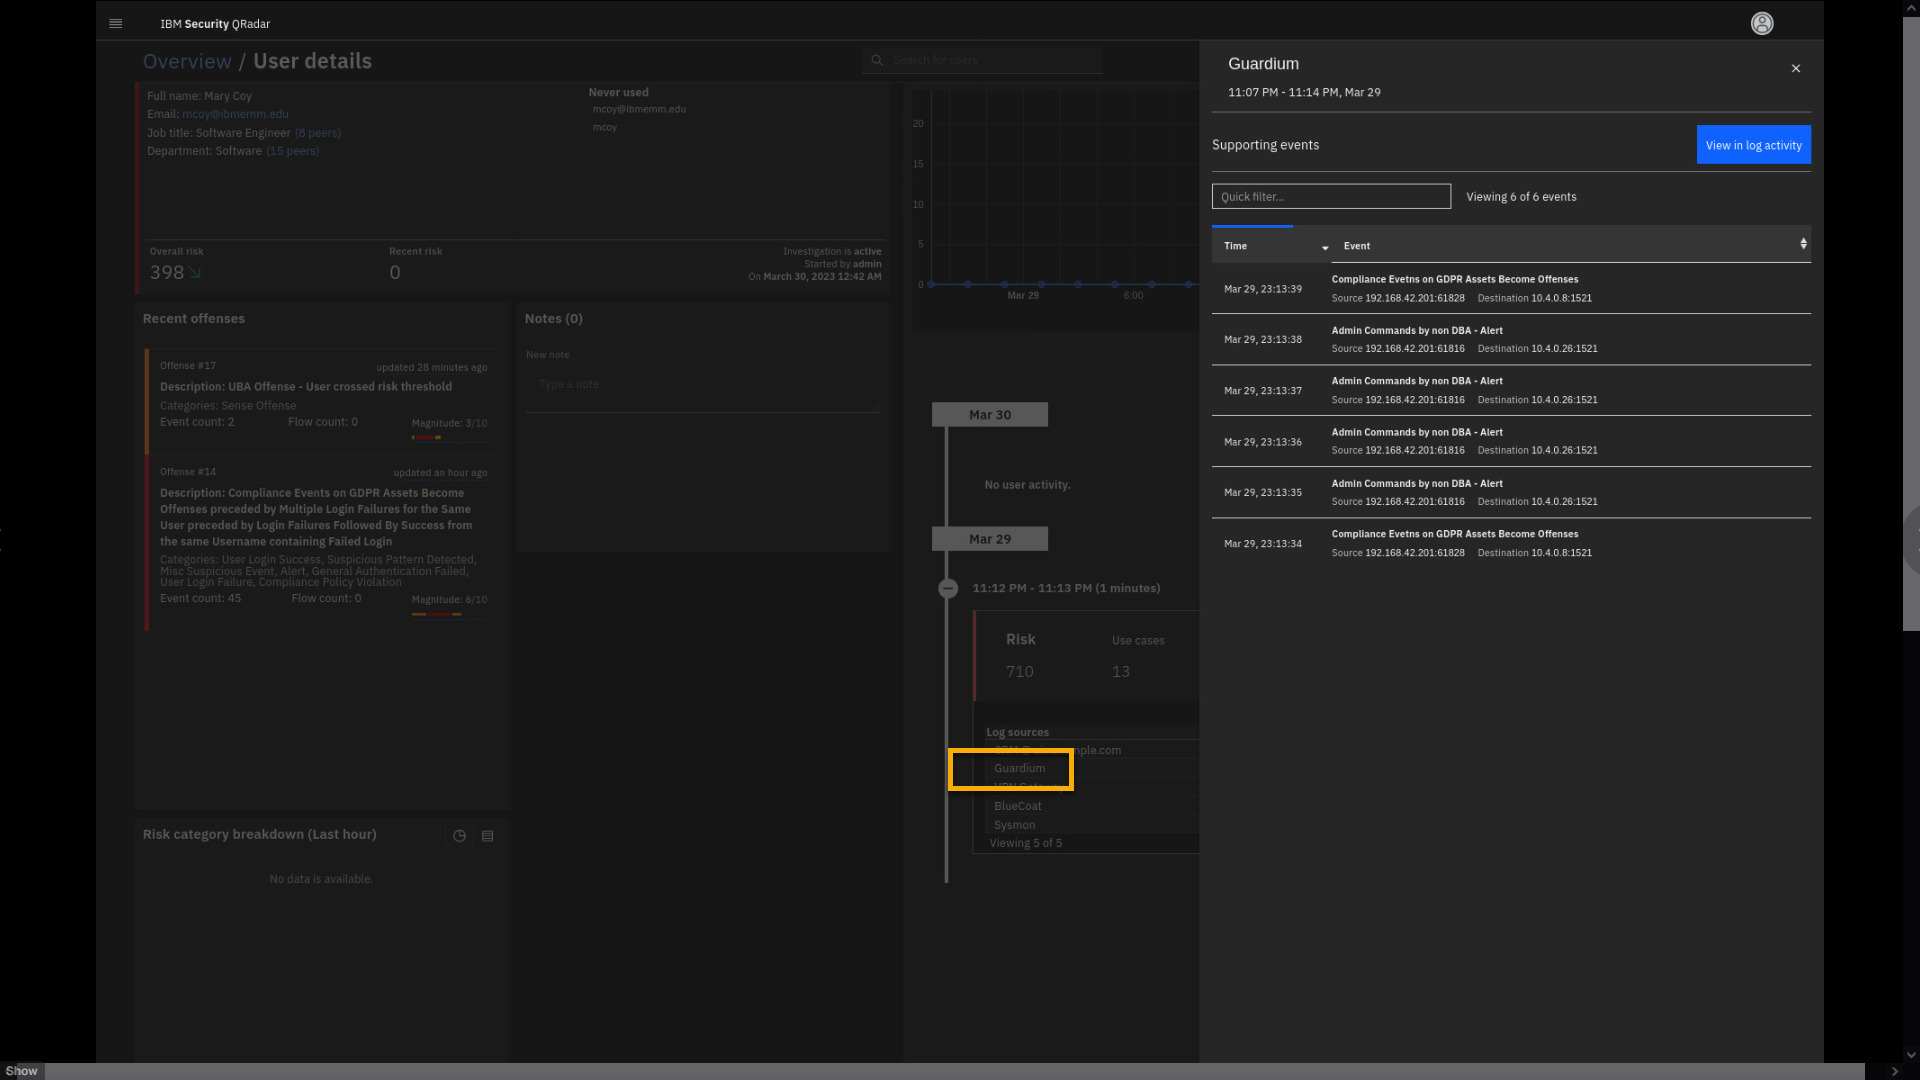The height and width of the screenshot is (1080, 1920).
Task: Open the Overview breadcrumb link
Action: click(x=187, y=61)
